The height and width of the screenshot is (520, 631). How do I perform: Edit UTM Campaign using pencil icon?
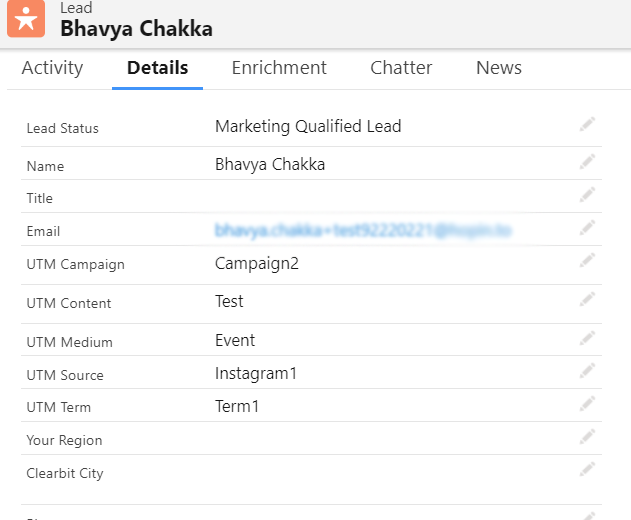pos(587,262)
